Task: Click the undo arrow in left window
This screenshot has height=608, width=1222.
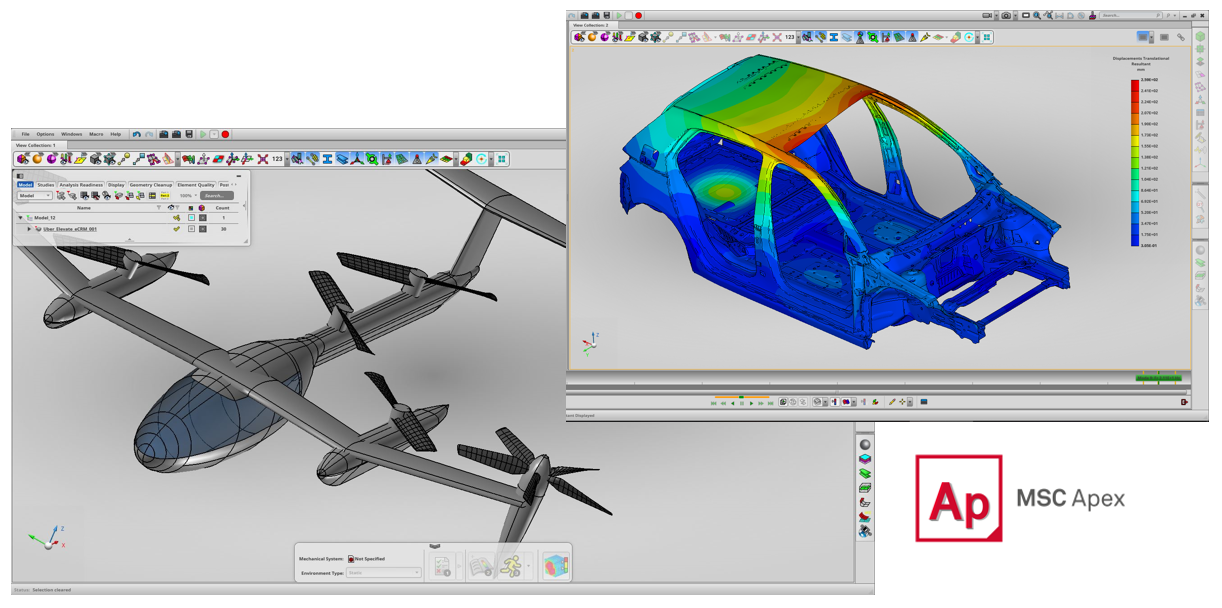Action: point(137,134)
